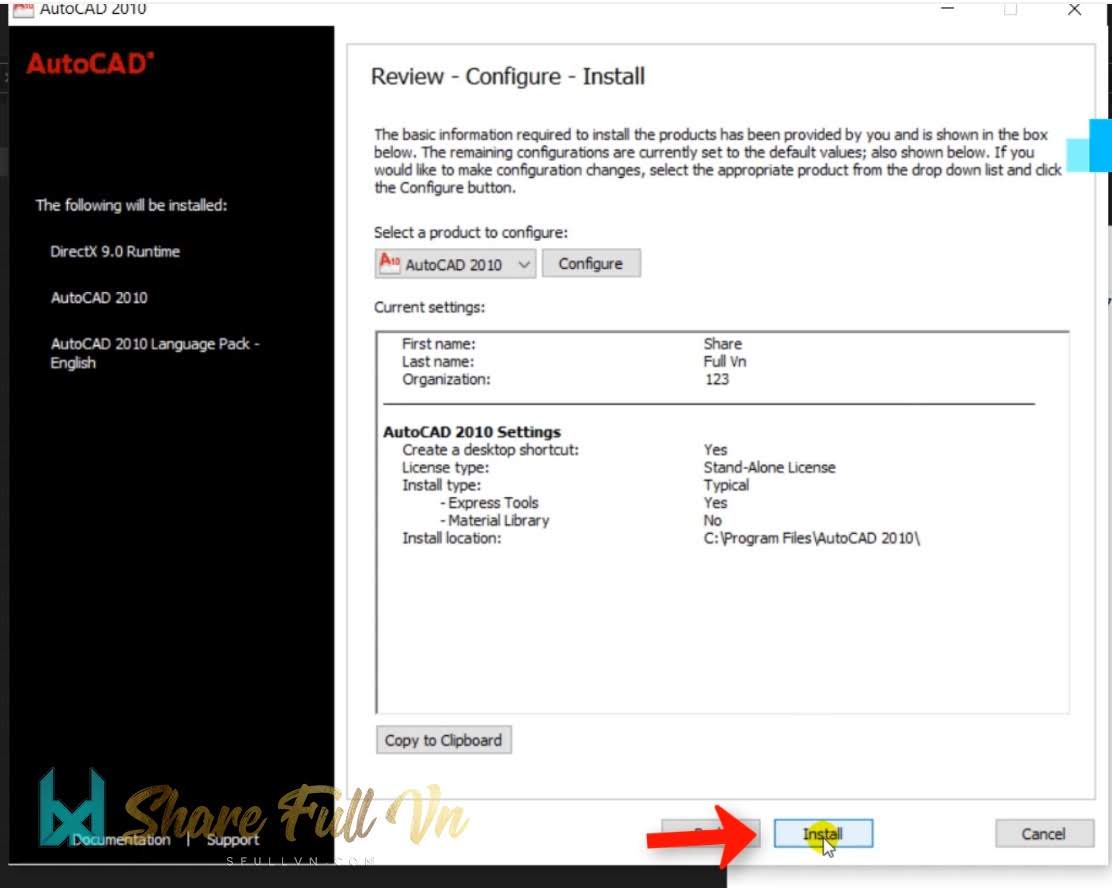Screen dimensions: 1112x888
Task: Click the install location path value
Action: [x=811, y=538]
